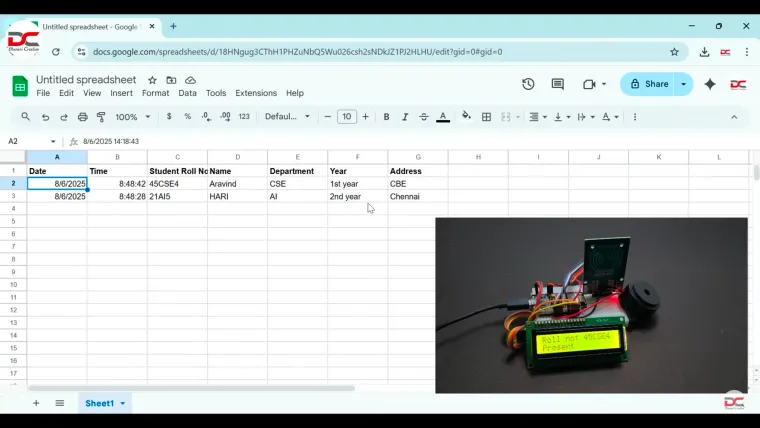Star the Untitled spreadsheet
760x428 pixels.
[x=152, y=80]
